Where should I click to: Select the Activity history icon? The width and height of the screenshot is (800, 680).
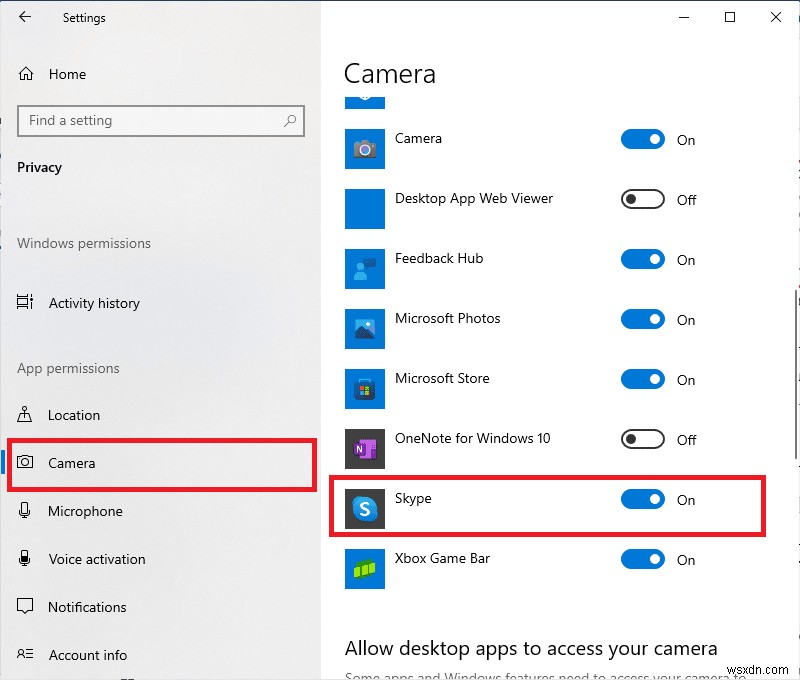coord(24,302)
